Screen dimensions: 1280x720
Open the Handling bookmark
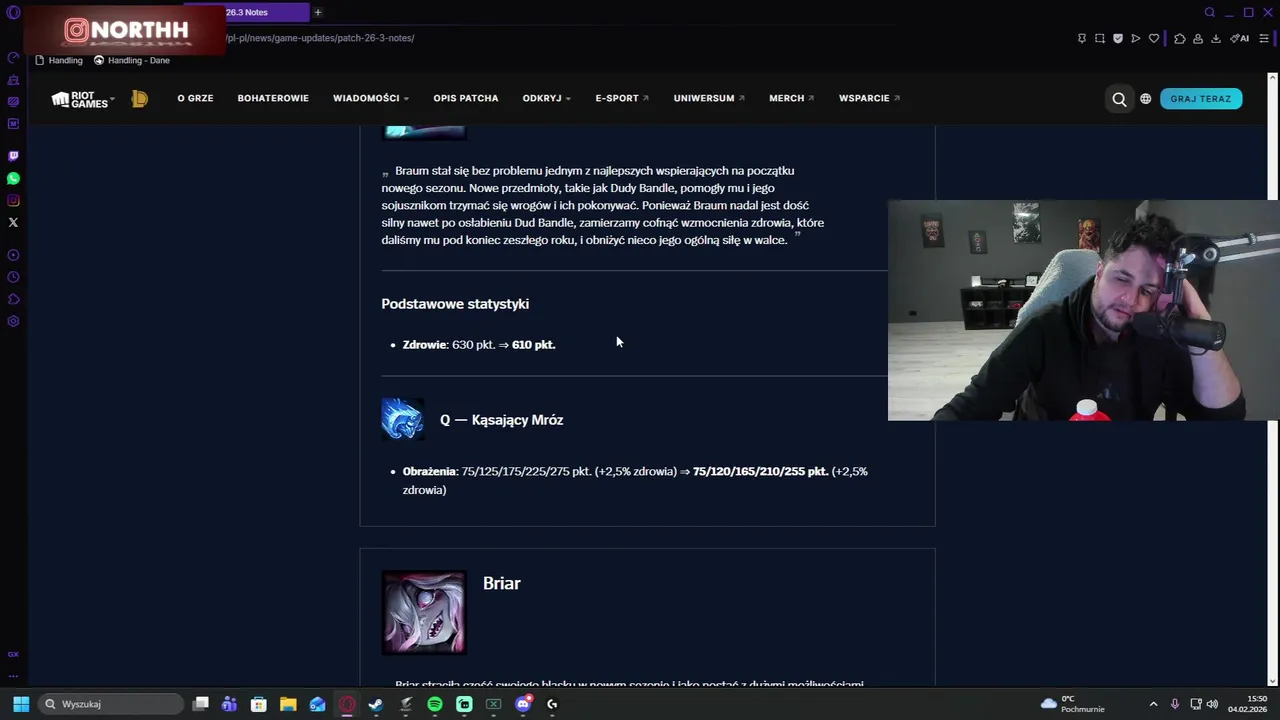[59, 60]
